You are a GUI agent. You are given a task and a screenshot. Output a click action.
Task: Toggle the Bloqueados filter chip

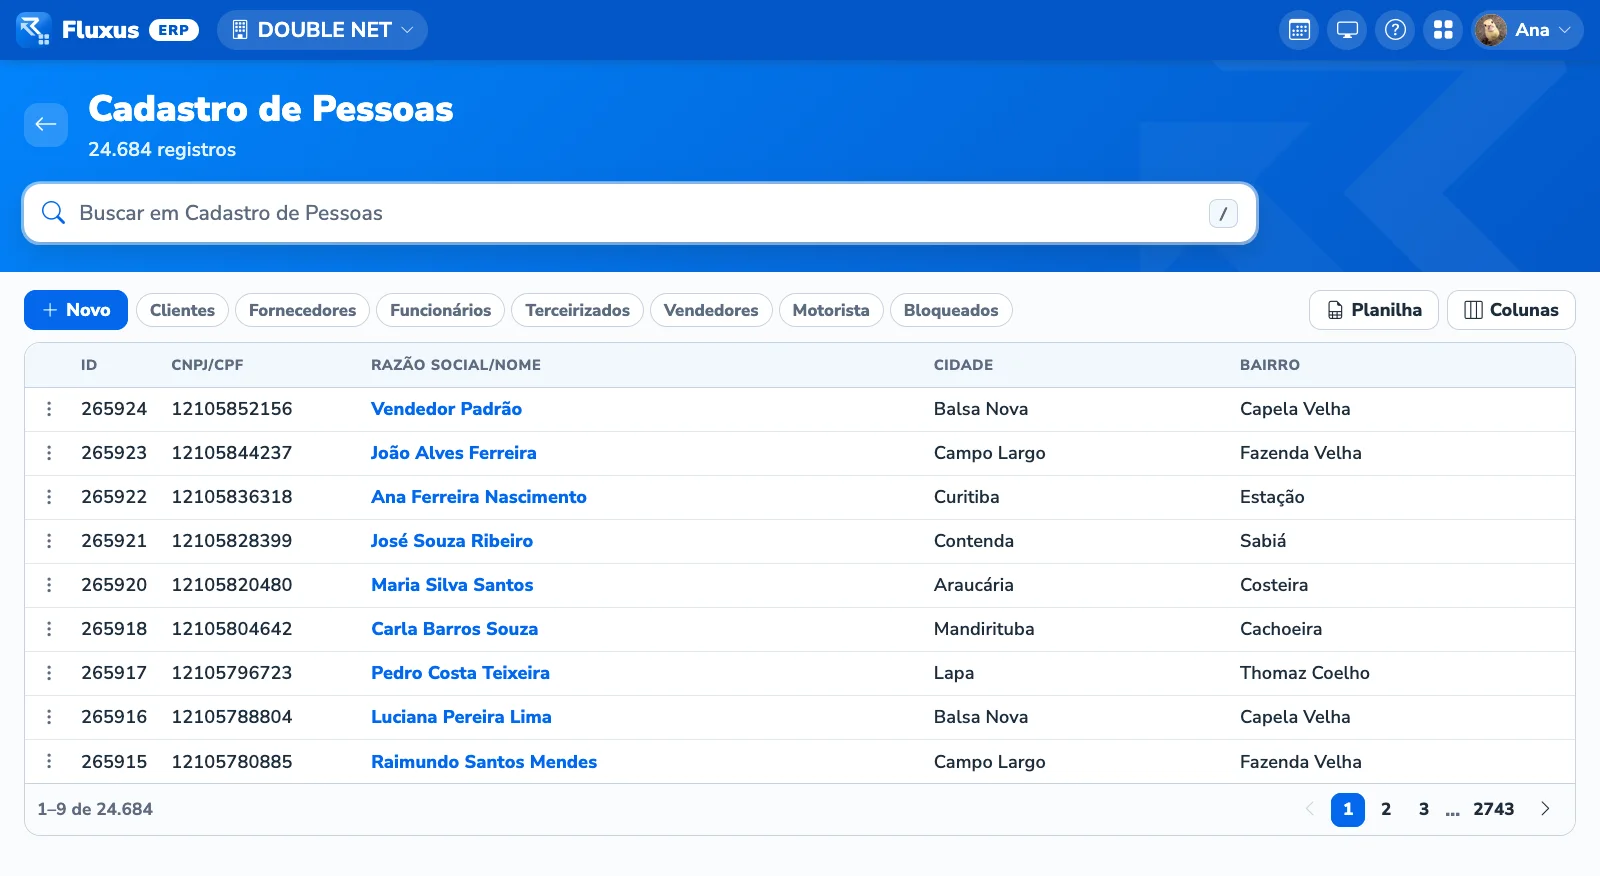pyautogui.click(x=951, y=310)
